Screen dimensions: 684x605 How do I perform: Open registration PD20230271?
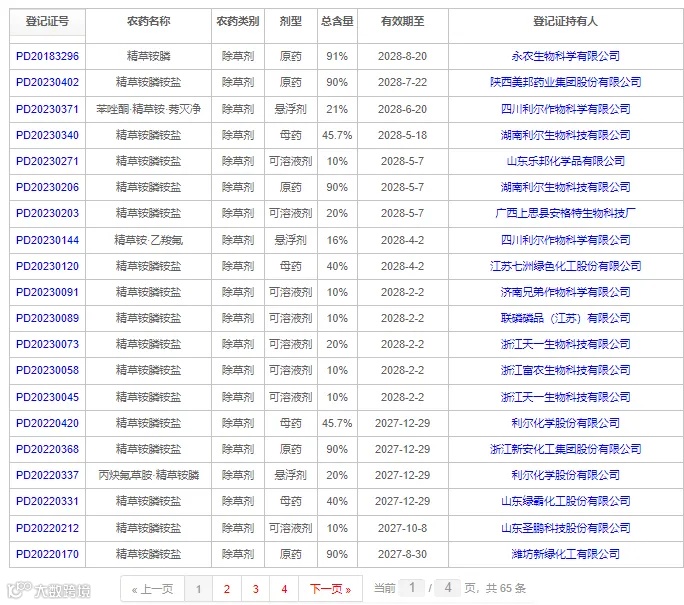tap(48, 161)
